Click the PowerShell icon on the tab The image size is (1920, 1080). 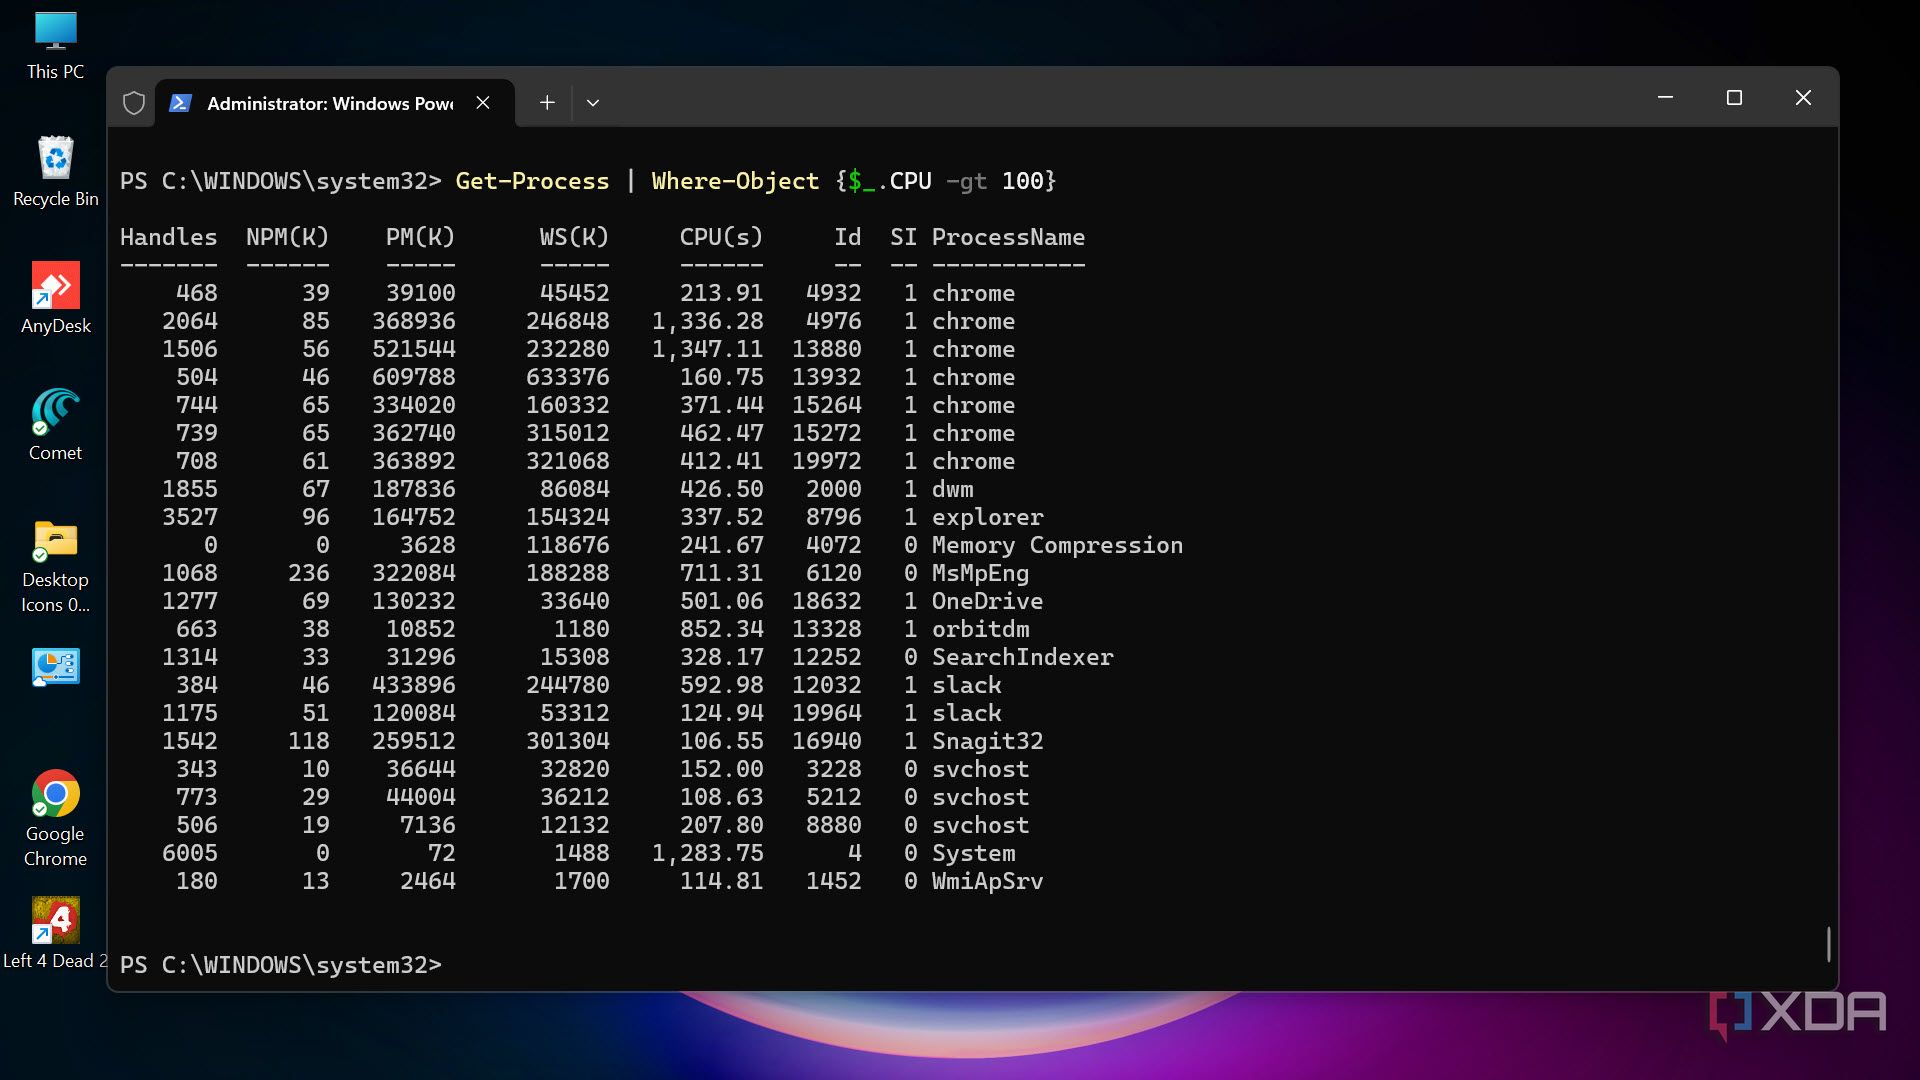tap(181, 103)
